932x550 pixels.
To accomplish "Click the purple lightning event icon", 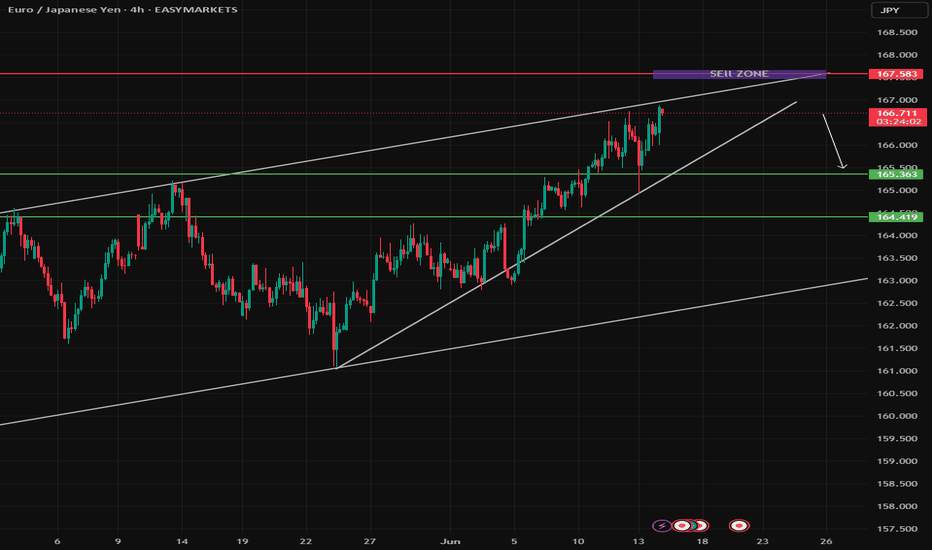I will click(661, 526).
